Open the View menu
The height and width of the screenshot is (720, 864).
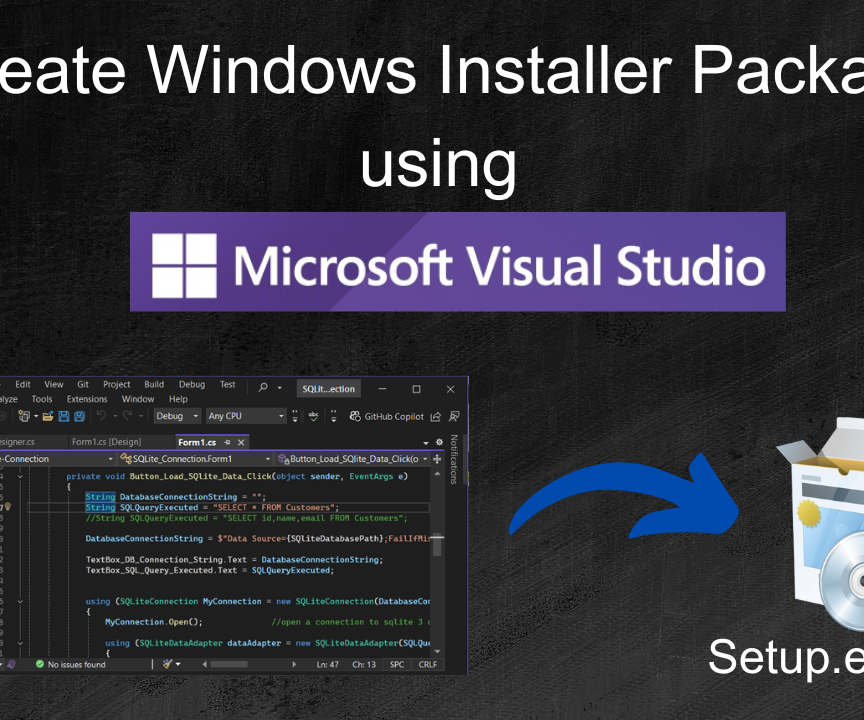[x=53, y=385]
